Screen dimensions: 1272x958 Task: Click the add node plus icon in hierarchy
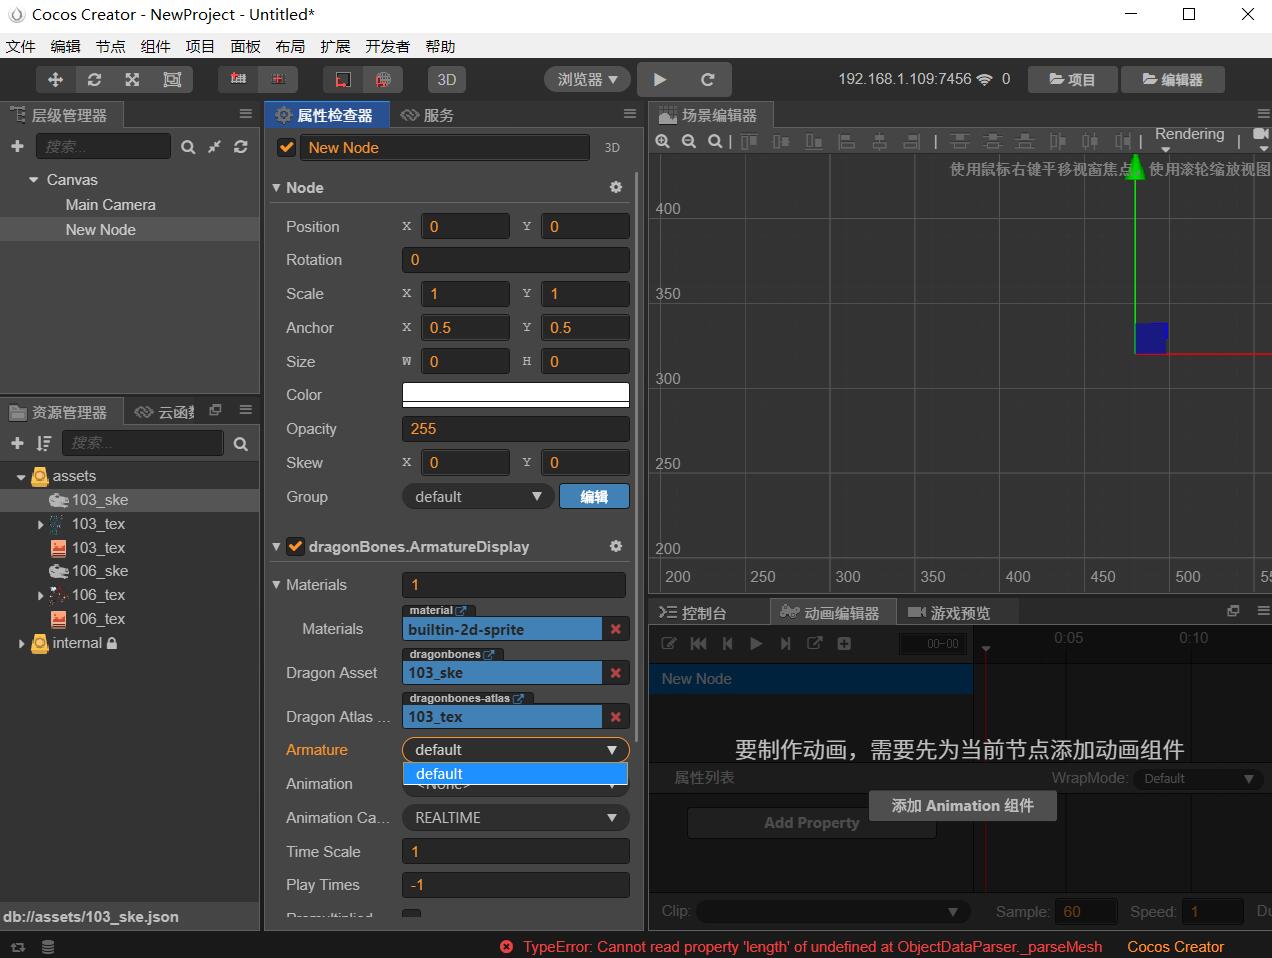(x=17, y=147)
